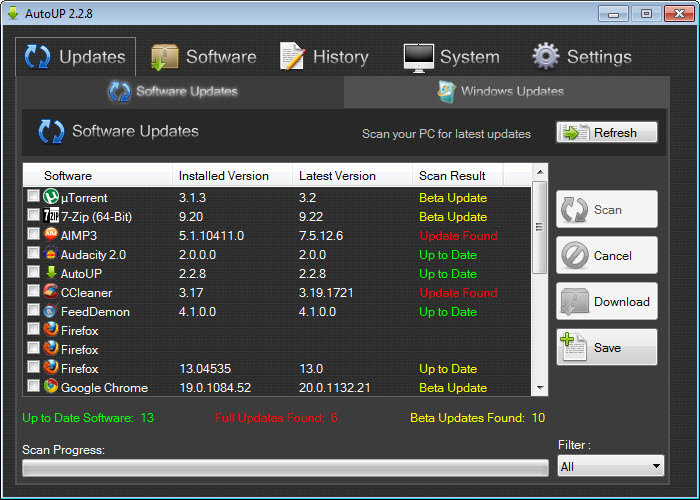Click the prohibition icon on Cancel button
Viewport: 700px width, 500px height.
pyautogui.click(x=575, y=255)
